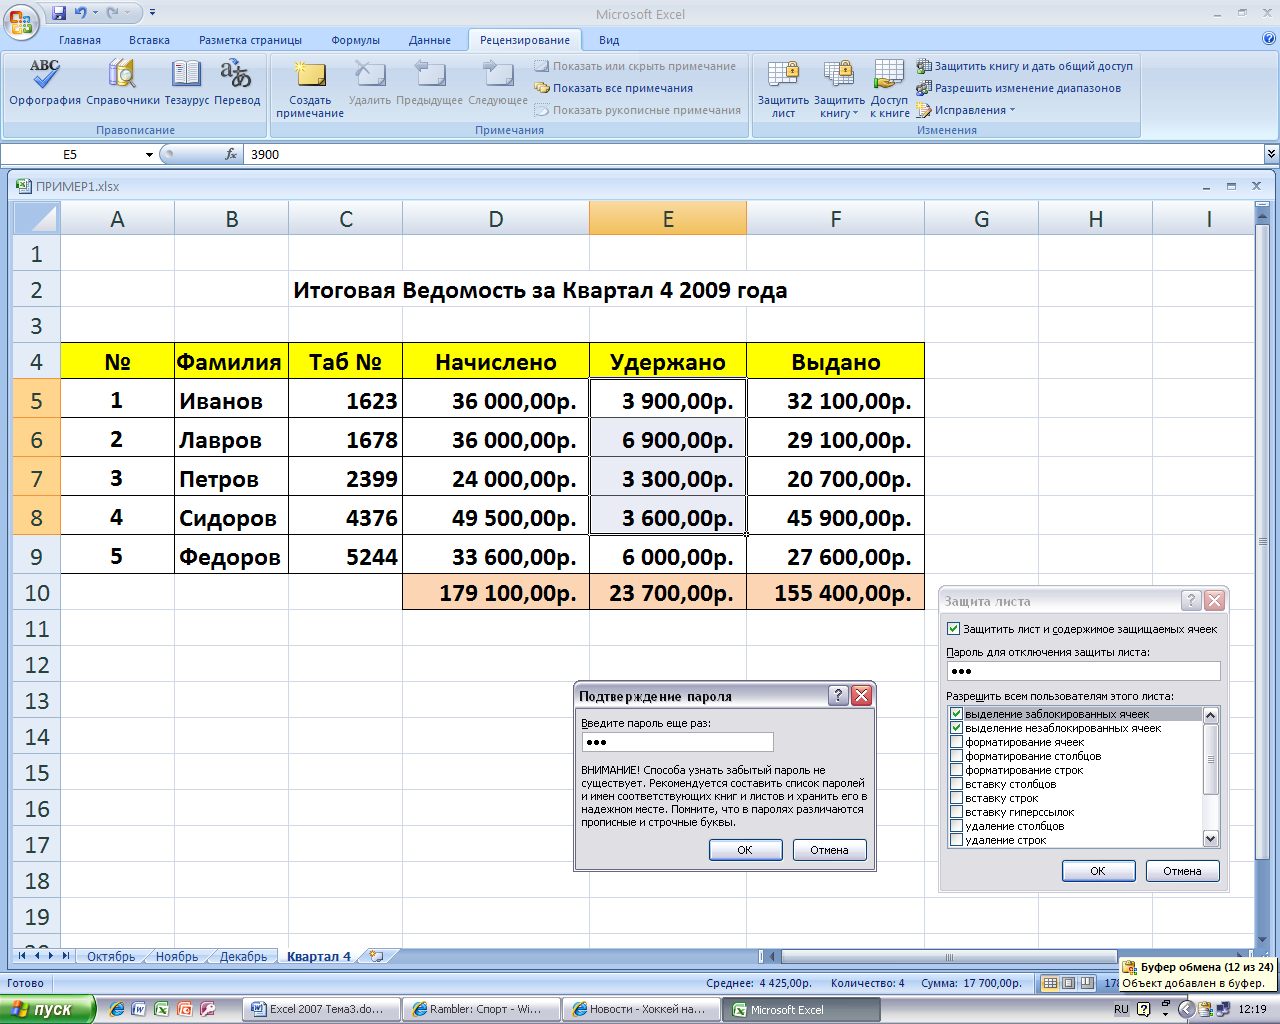
Task: Insert new worksheet tab icon
Action: [376, 956]
